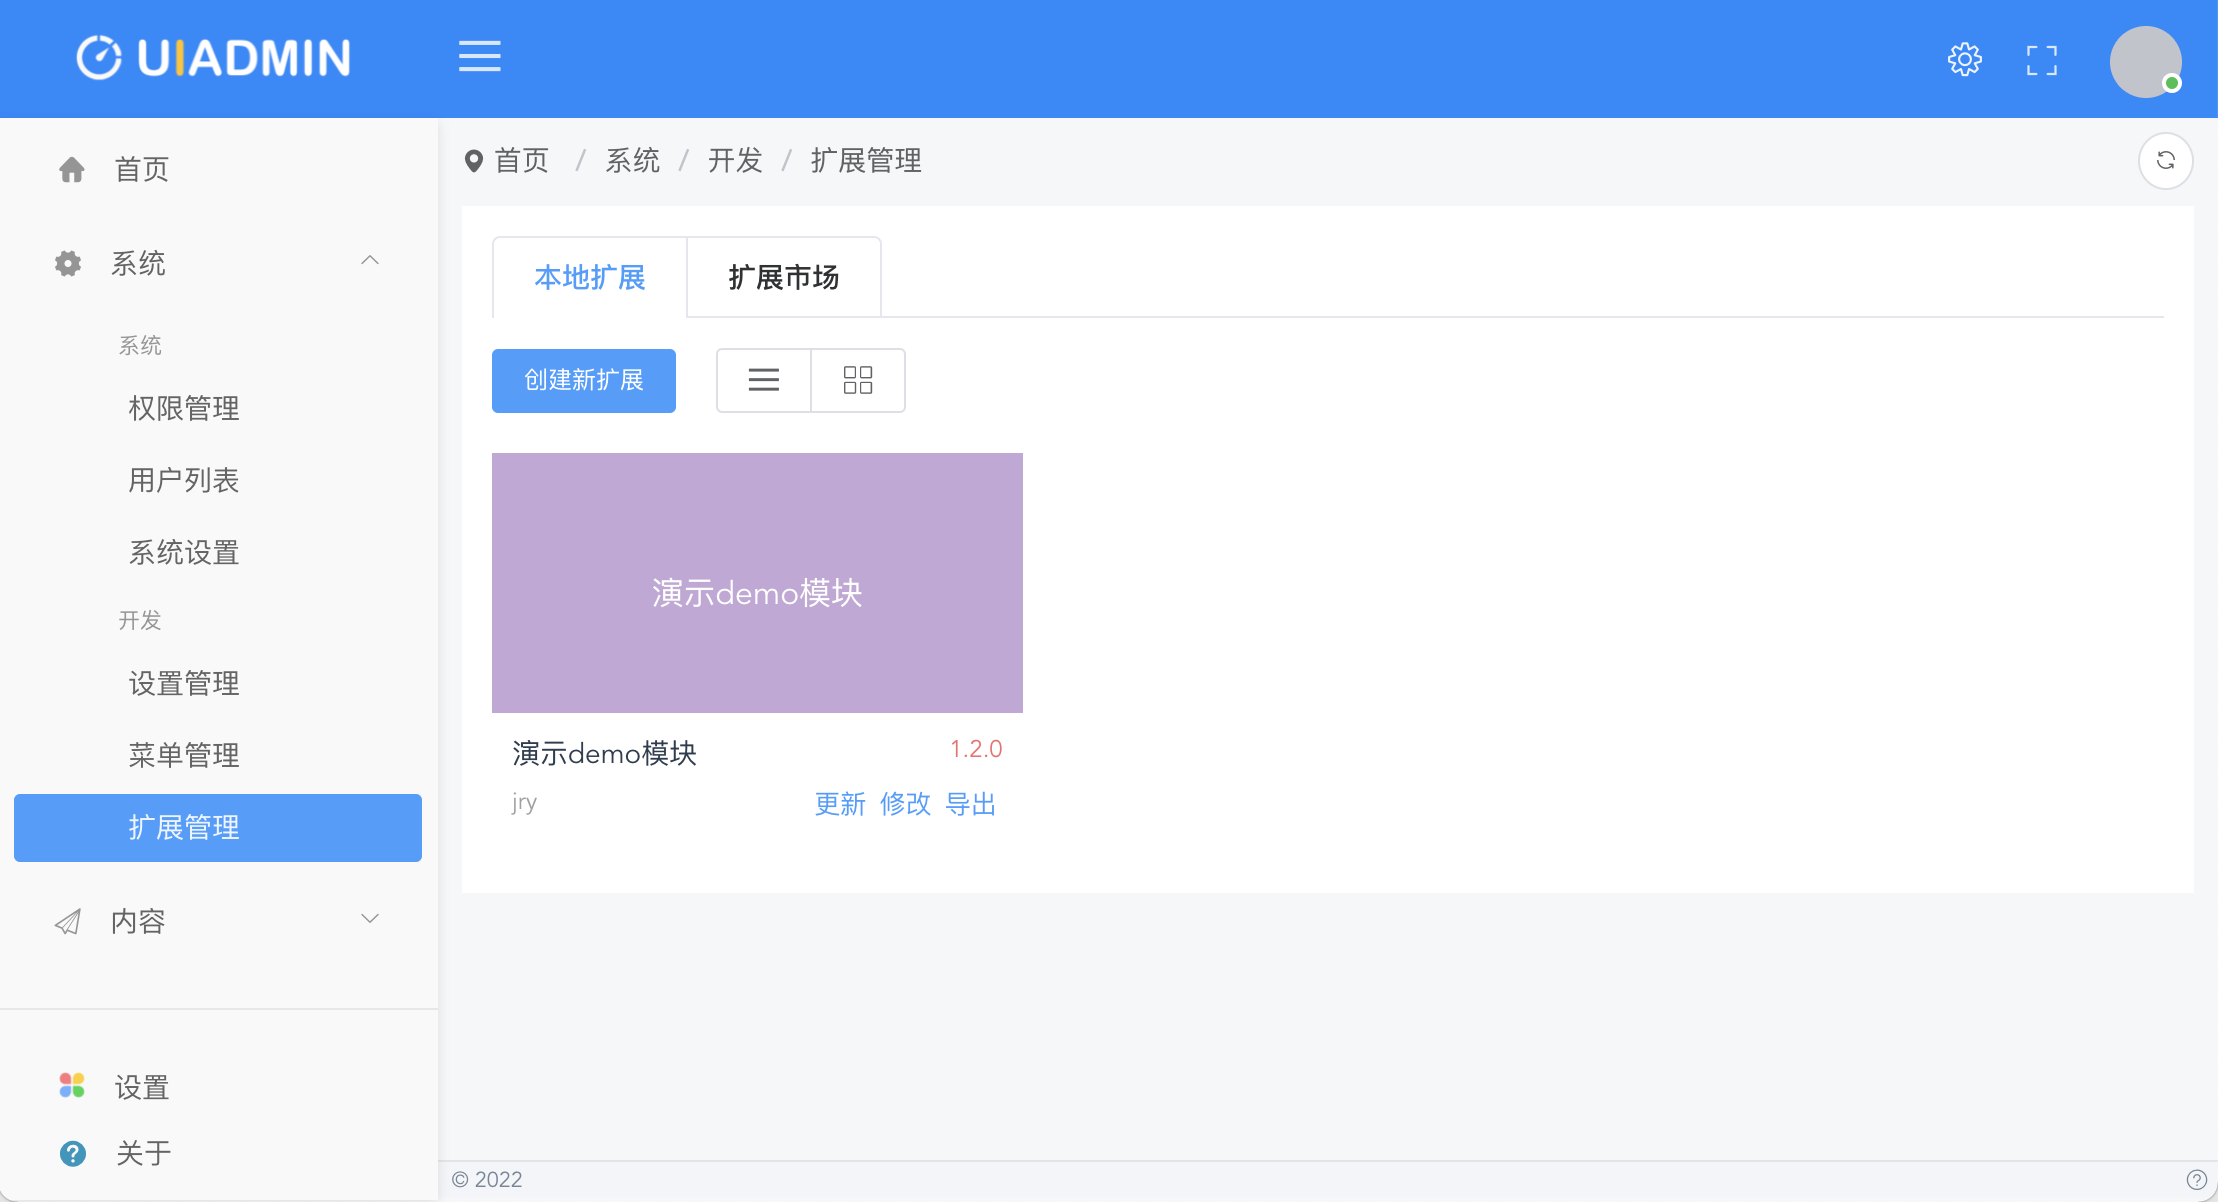This screenshot has width=2218, height=1202.
Task: Click 导出 link for demo module
Action: [970, 804]
